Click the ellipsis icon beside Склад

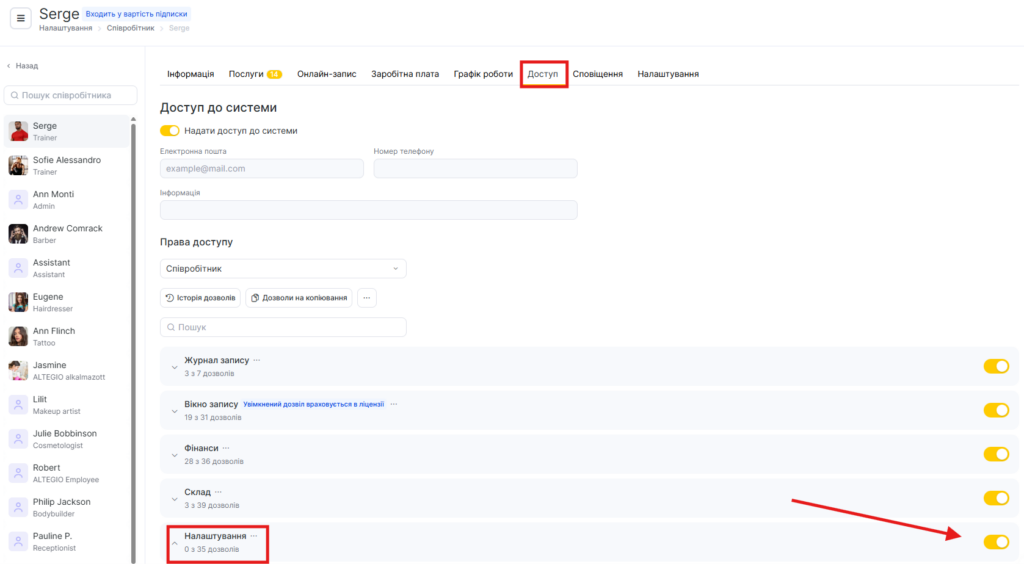[x=217, y=492]
